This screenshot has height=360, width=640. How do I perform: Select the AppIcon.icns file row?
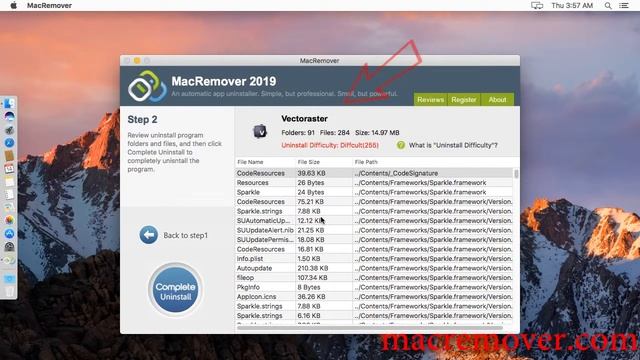374,296
